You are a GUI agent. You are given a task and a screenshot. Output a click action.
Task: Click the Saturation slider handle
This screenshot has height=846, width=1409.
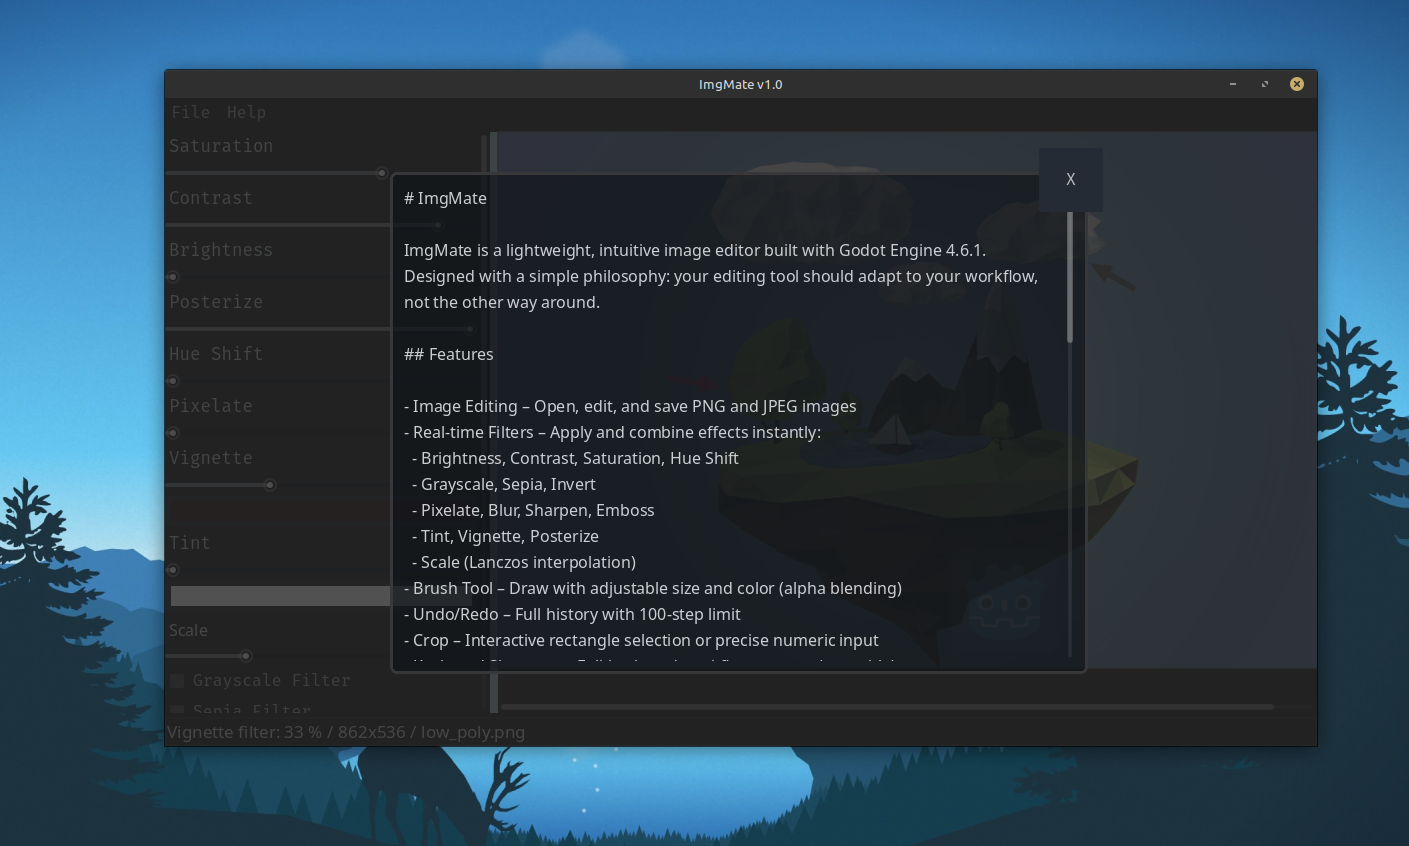point(381,173)
